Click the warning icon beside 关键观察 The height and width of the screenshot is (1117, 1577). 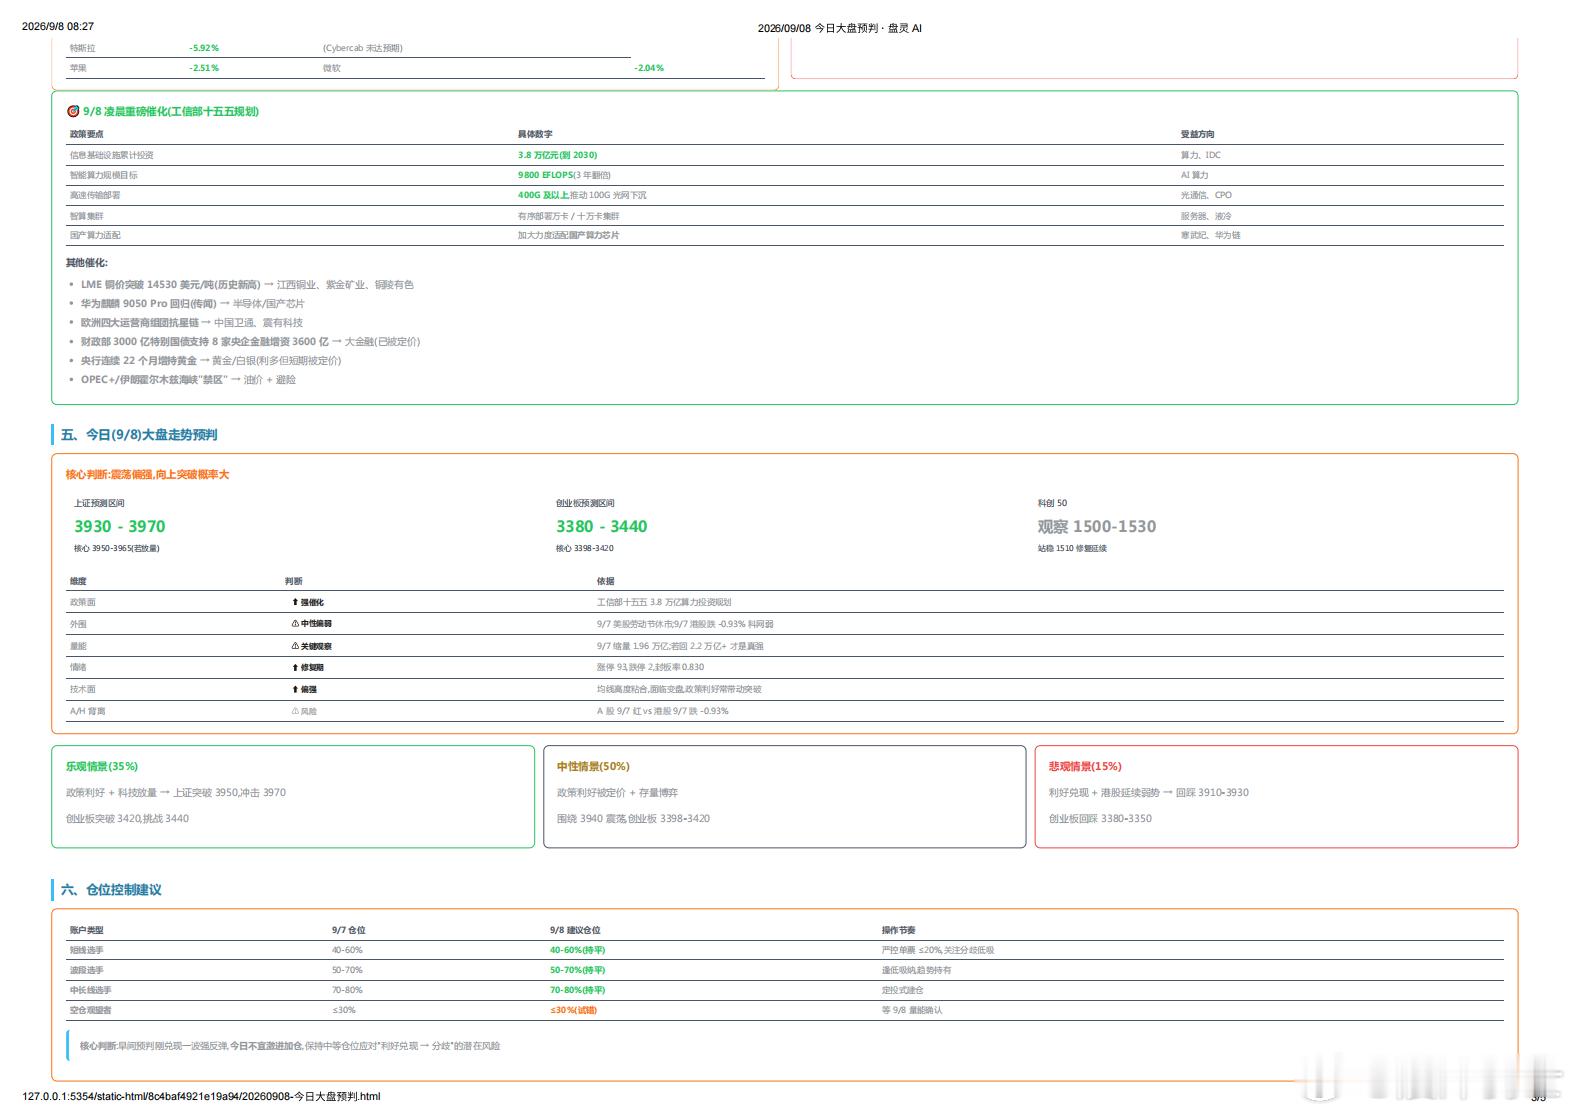295,646
